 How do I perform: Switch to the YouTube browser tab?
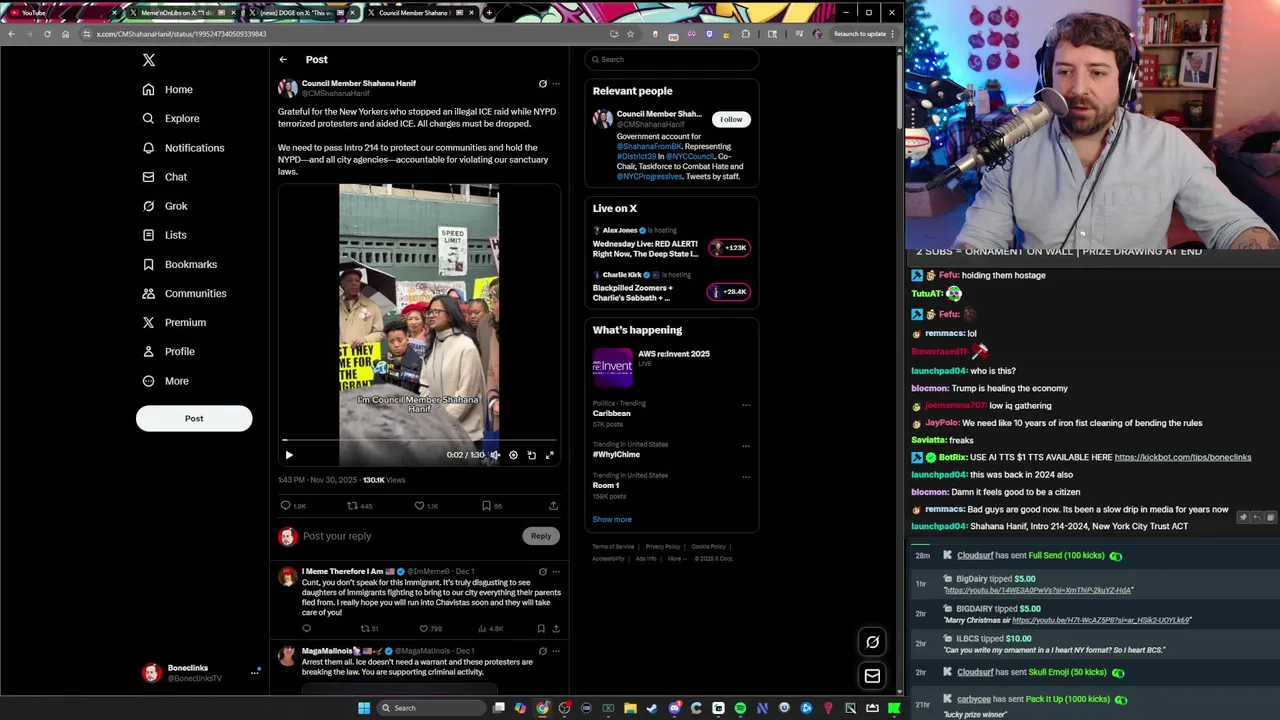(62, 13)
